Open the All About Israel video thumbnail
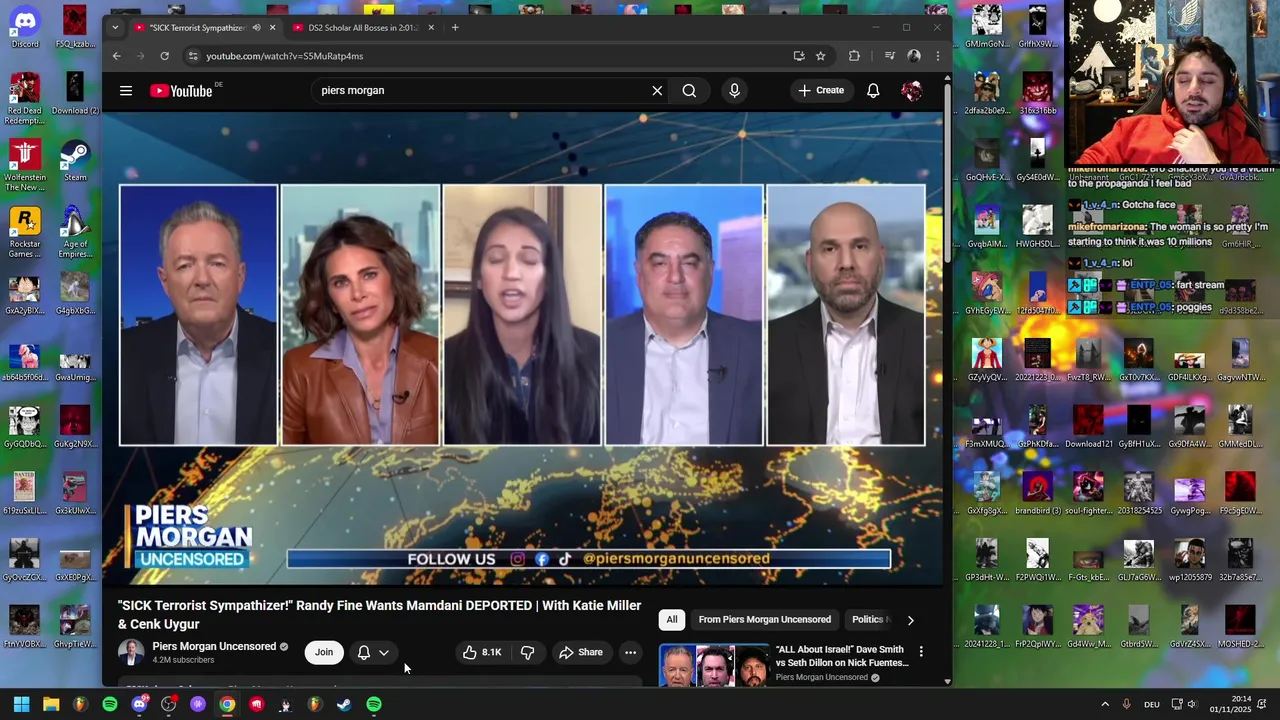The image size is (1280, 720). point(713,666)
